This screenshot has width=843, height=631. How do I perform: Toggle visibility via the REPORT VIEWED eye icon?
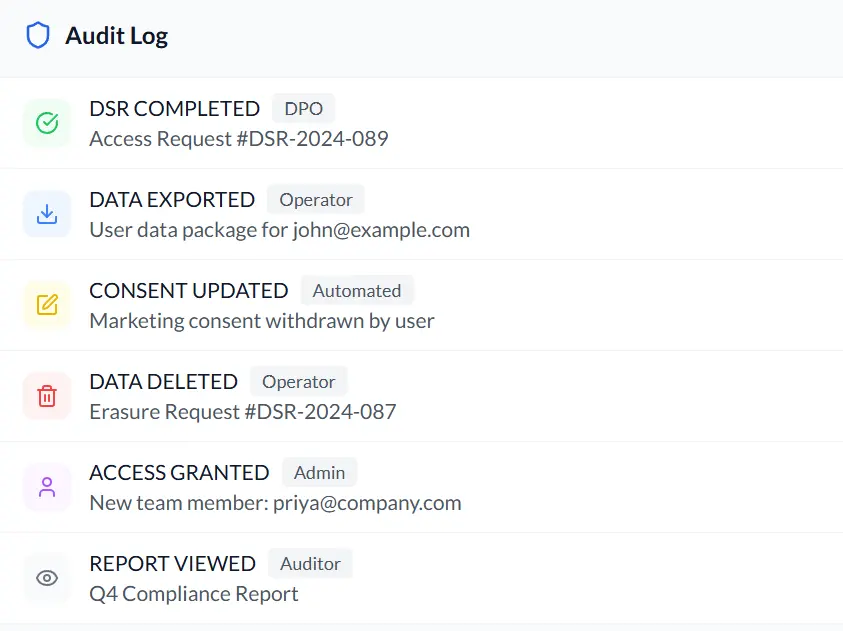[46, 578]
